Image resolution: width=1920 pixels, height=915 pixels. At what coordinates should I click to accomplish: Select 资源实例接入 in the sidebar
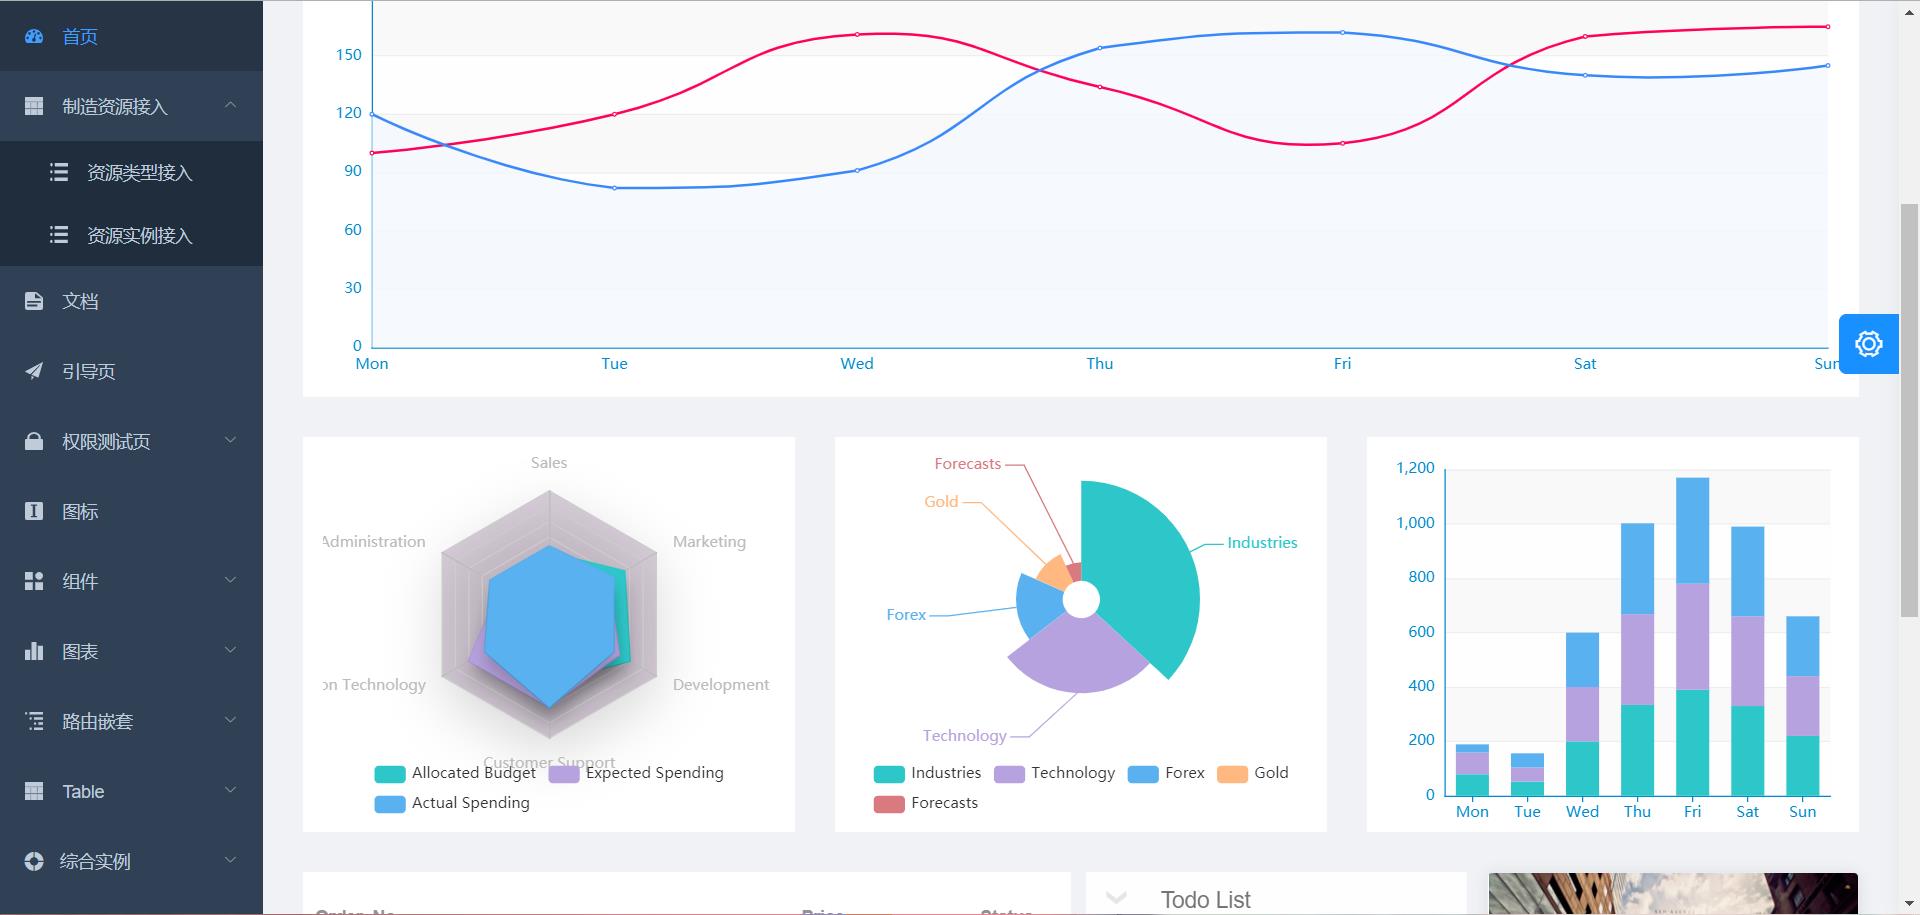click(x=139, y=236)
